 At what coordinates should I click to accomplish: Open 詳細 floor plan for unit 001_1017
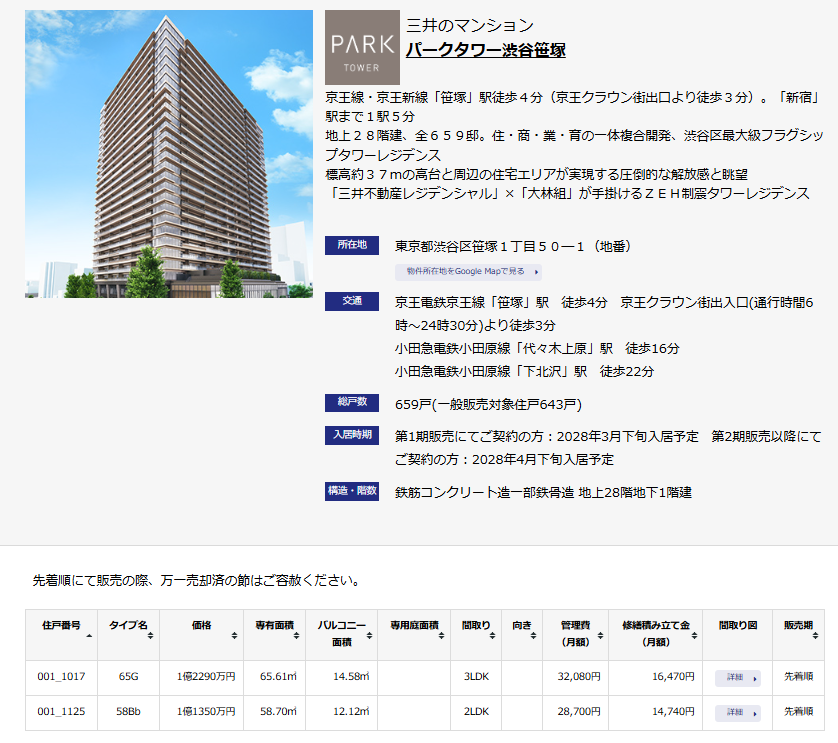click(738, 678)
